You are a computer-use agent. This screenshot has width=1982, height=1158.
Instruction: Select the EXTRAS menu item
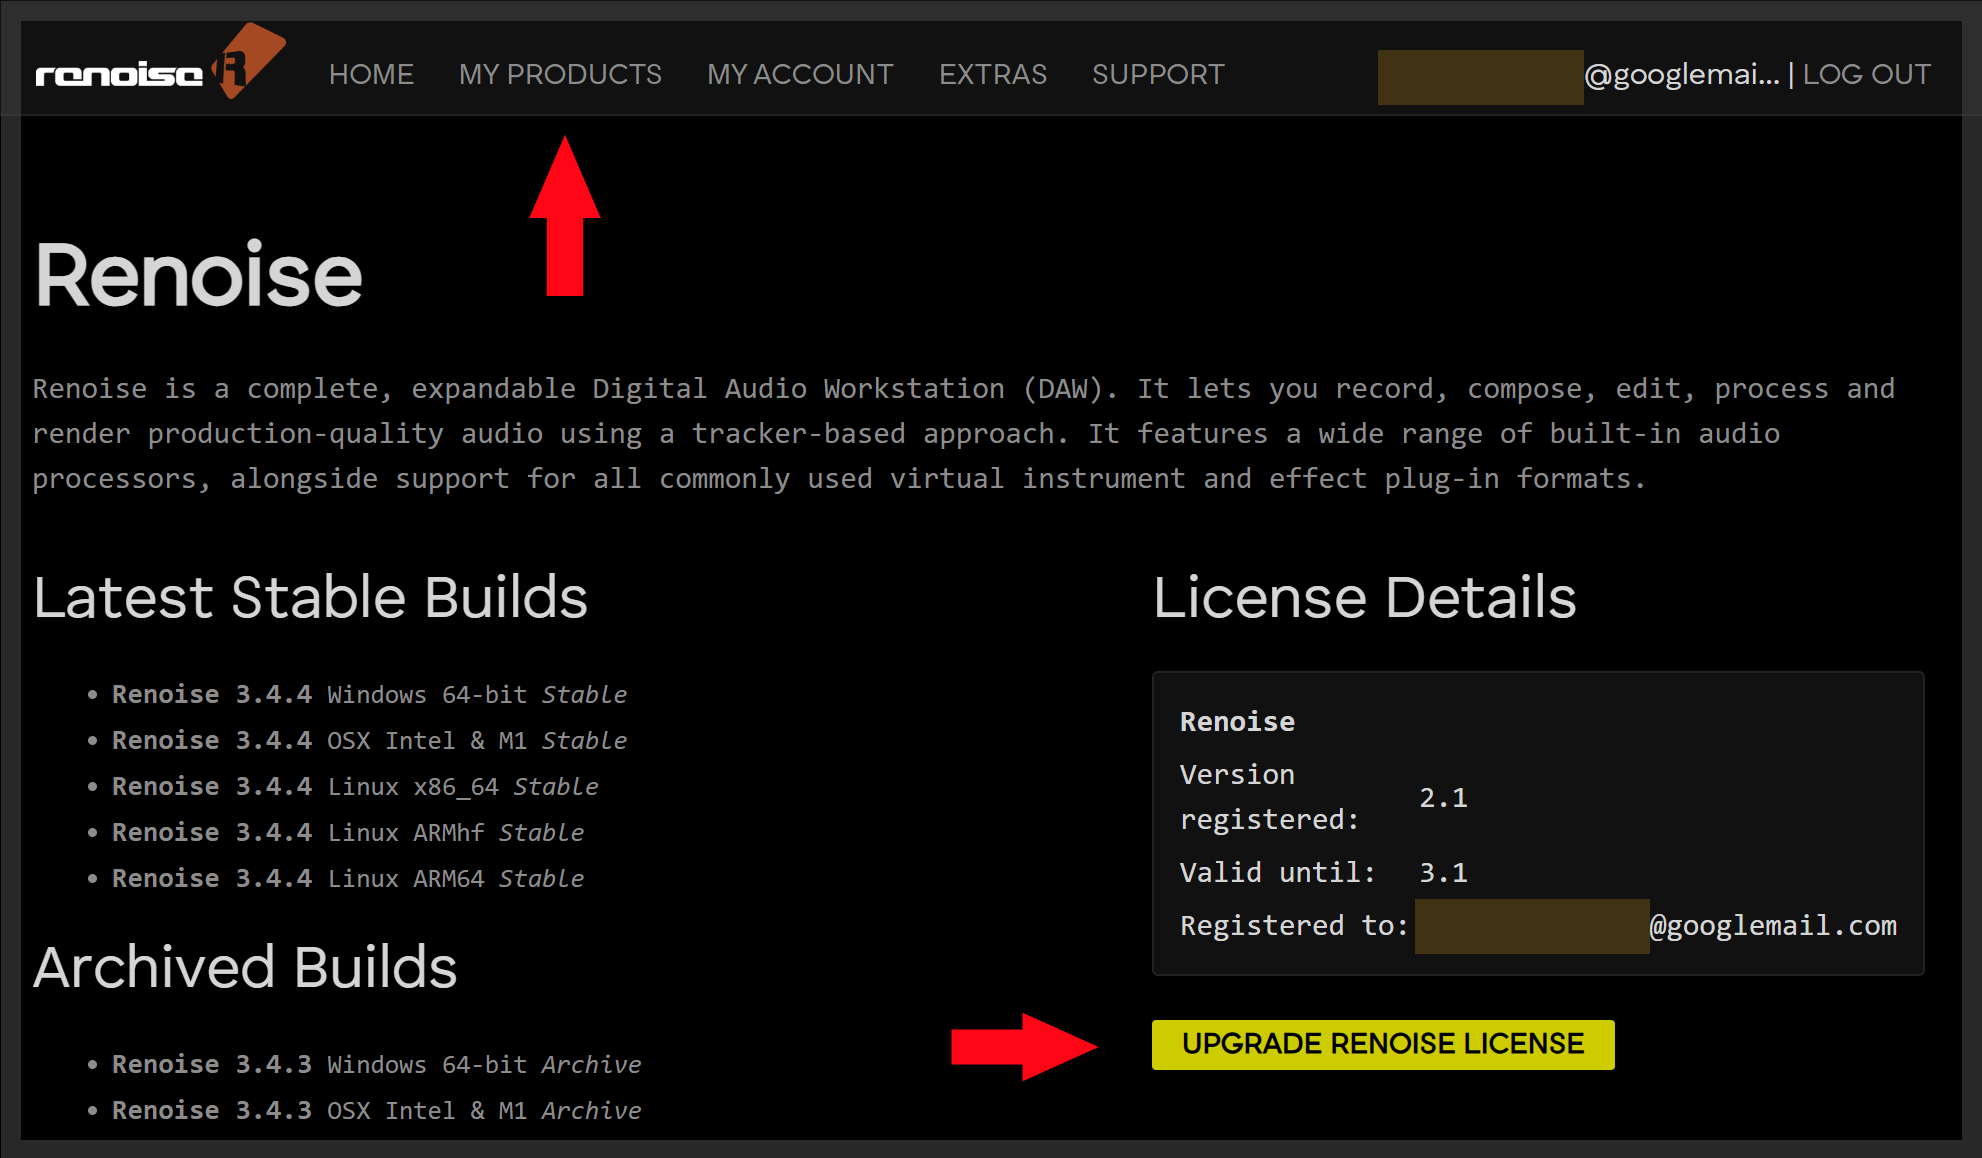pyautogui.click(x=993, y=75)
